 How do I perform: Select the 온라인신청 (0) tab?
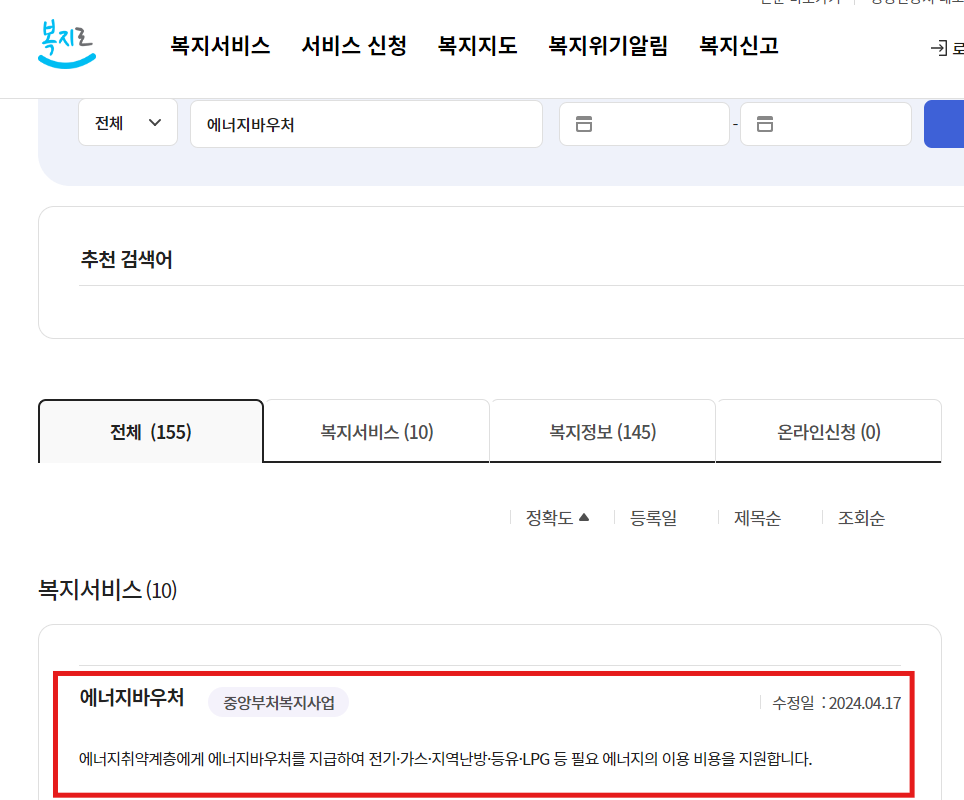pos(829,432)
